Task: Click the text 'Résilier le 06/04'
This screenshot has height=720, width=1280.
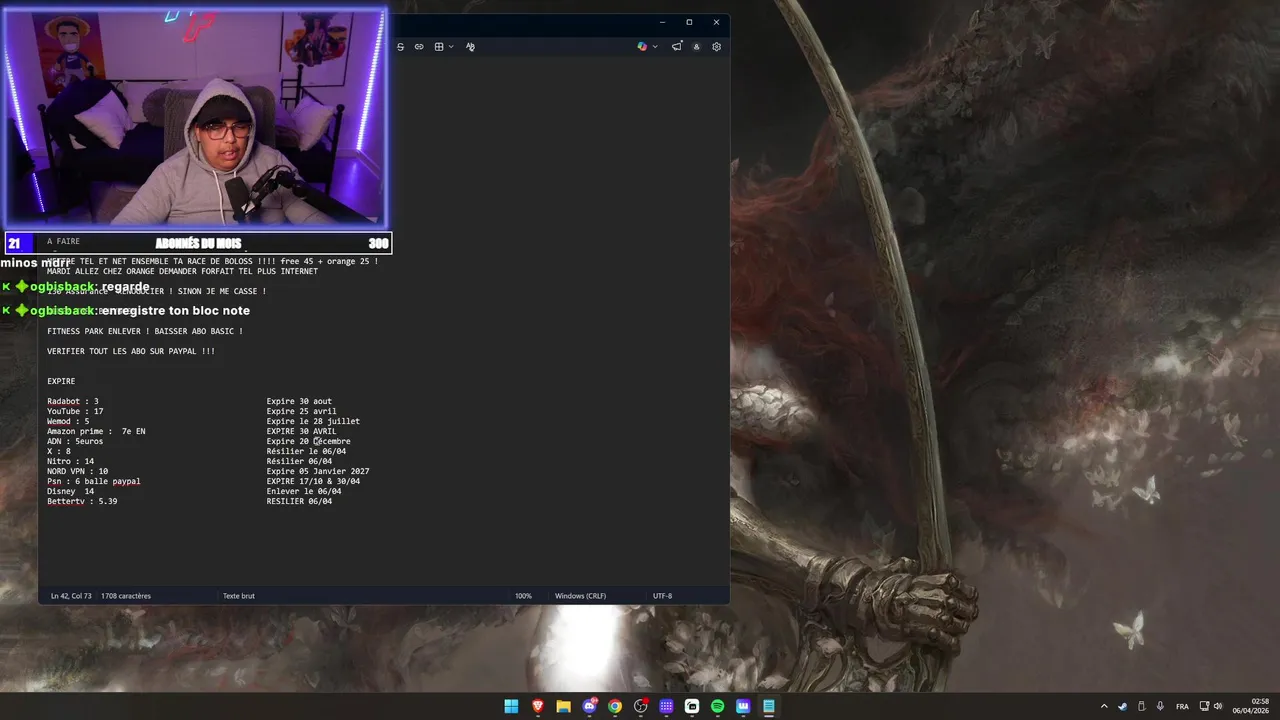Action: point(306,451)
